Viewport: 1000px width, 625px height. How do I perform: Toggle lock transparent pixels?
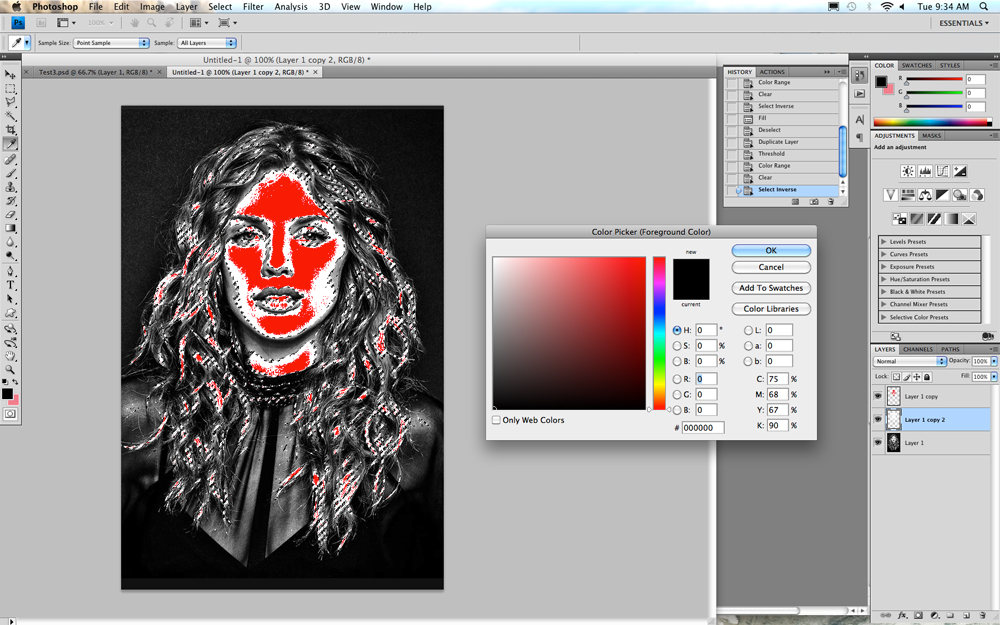(x=896, y=377)
